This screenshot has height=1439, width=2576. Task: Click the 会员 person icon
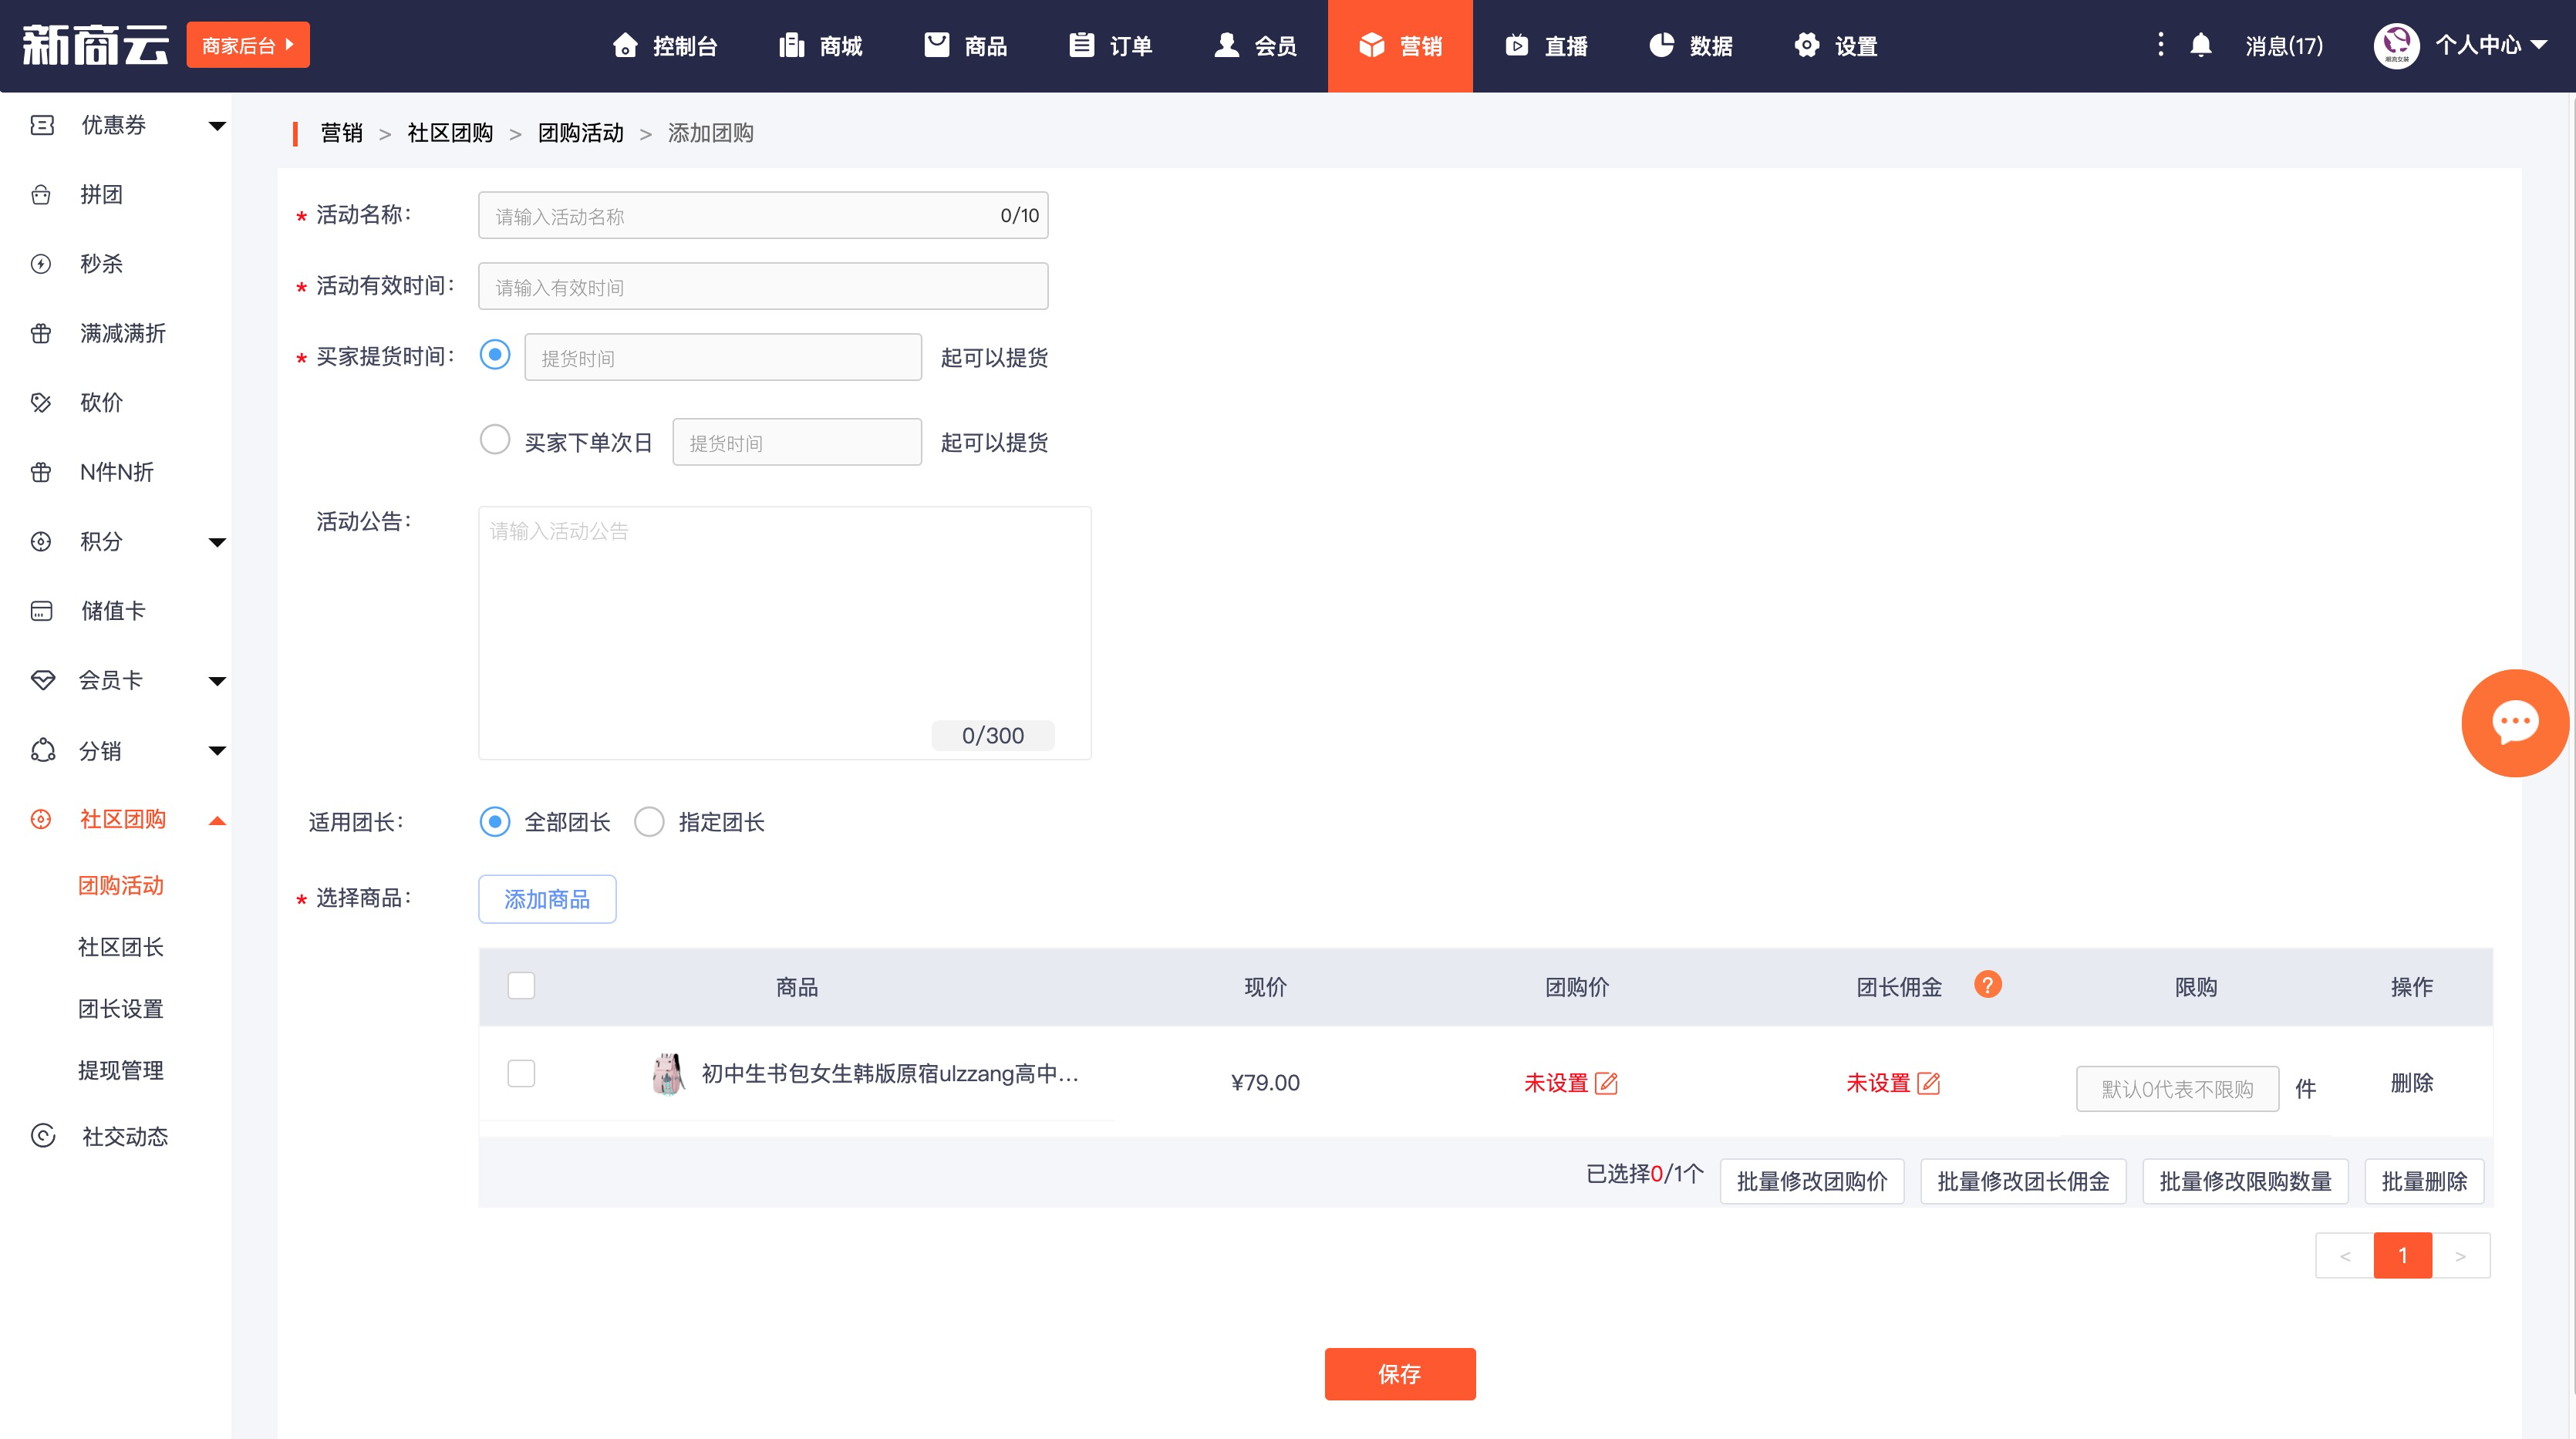[x=1226, y=45]
